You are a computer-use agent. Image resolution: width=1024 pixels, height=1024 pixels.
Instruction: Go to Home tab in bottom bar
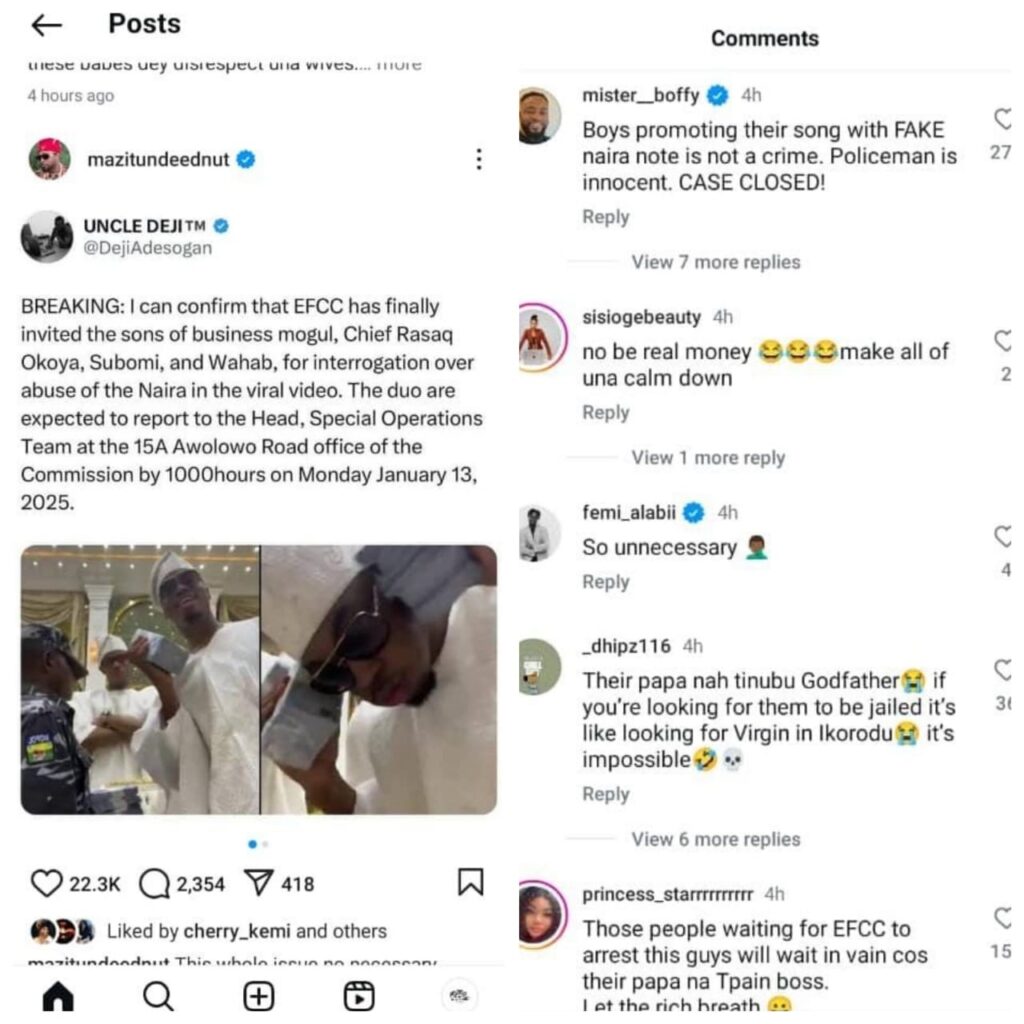coord(58,996)
